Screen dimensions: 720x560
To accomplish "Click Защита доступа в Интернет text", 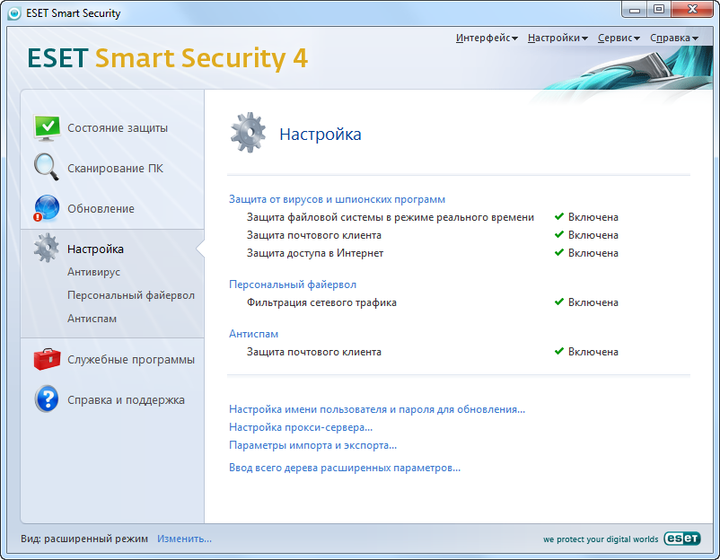I will click(315, 253).
